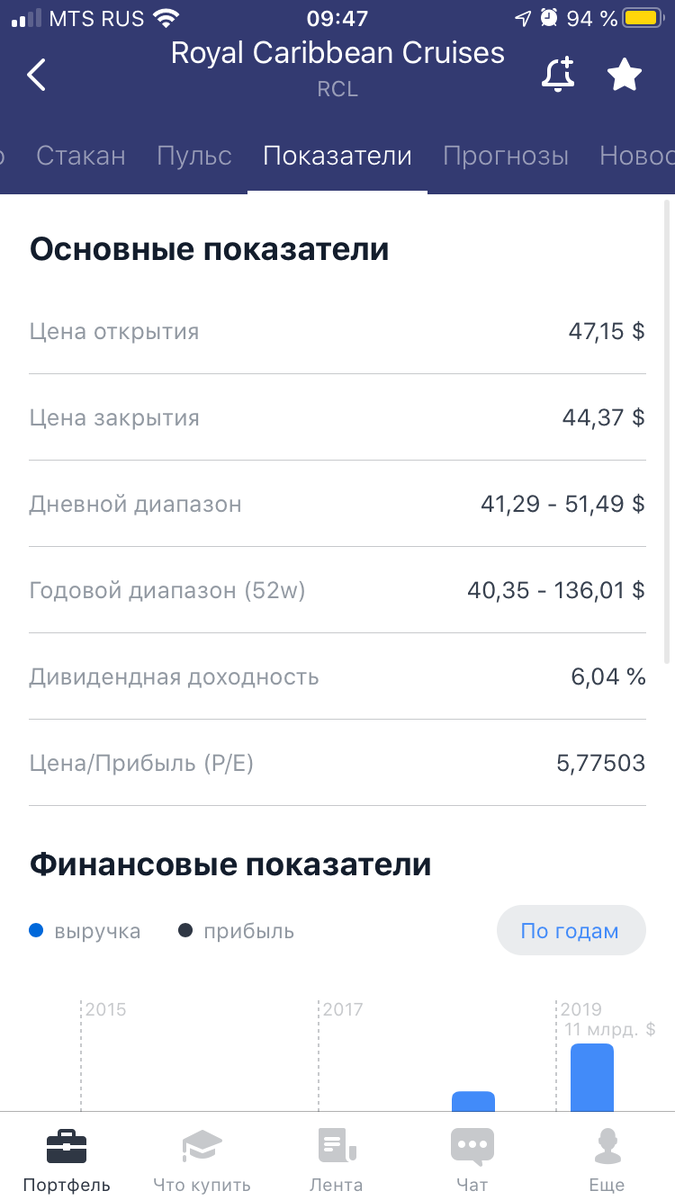The width and height of the screenshot is (675, 1200).
Task: Tap the back arrow to return
Action: click(36, 74)
